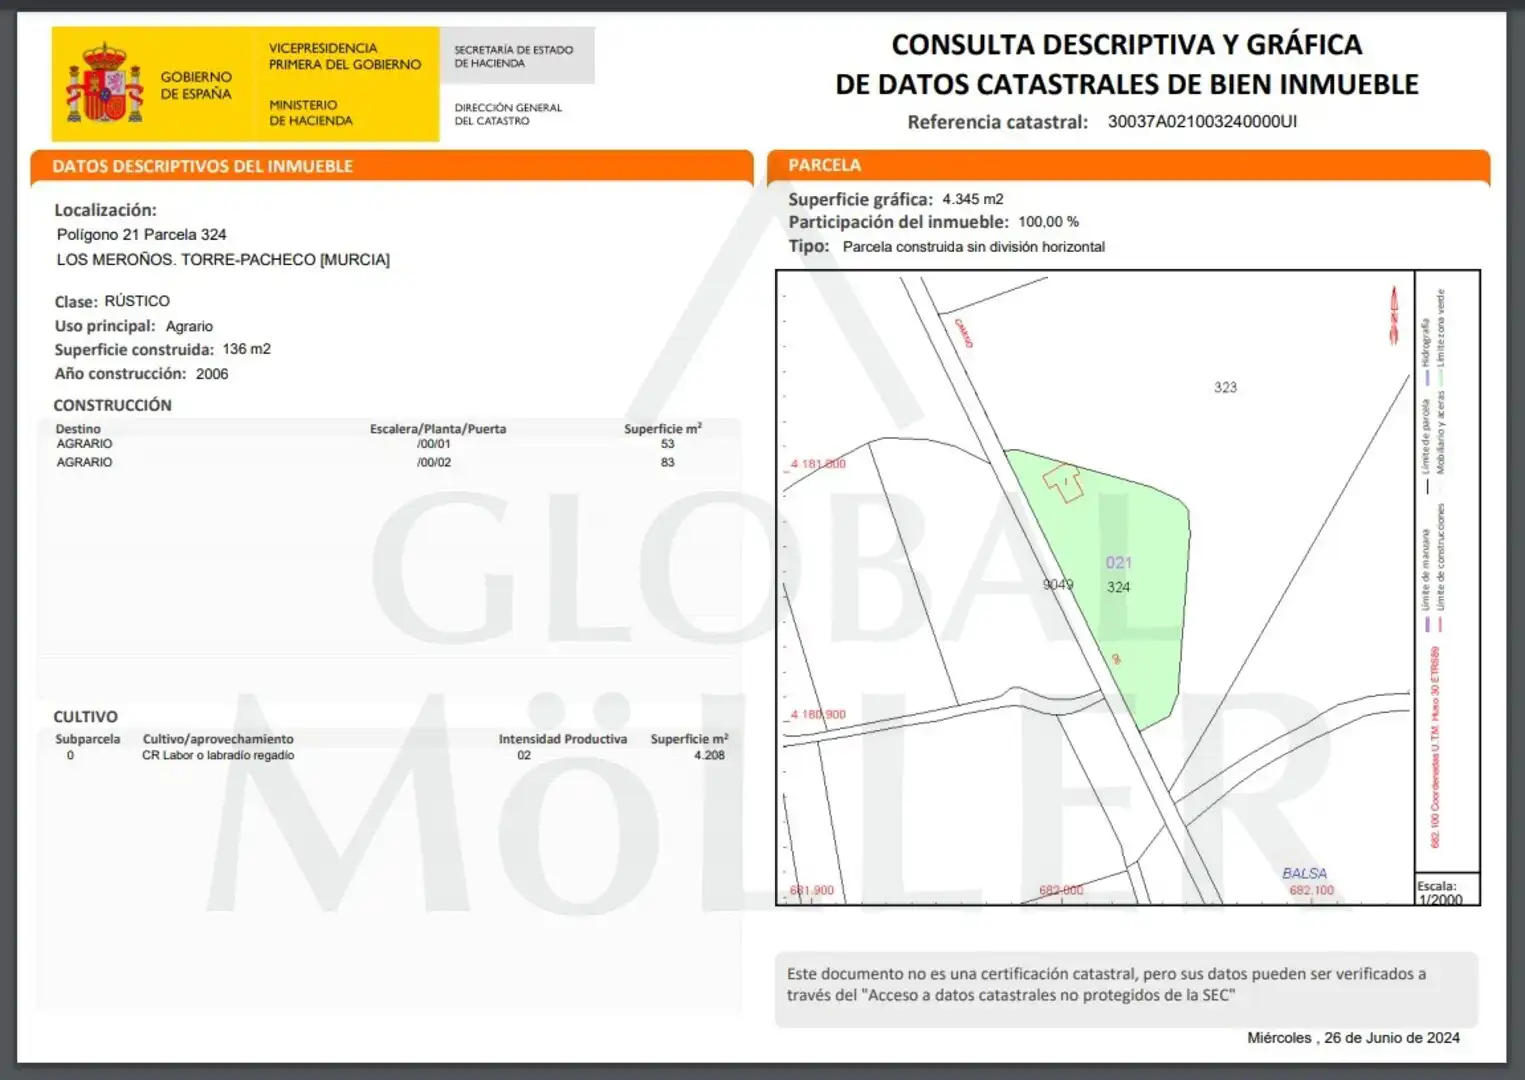Click the 'CULTIVO' heading

[85, 717]
